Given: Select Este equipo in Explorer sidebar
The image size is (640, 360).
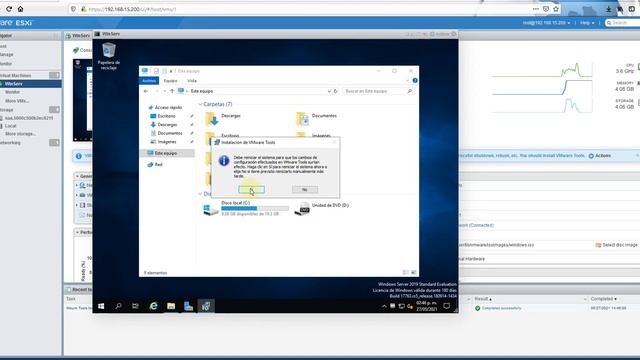Looking at the screenshot, I should click(166, 153).
